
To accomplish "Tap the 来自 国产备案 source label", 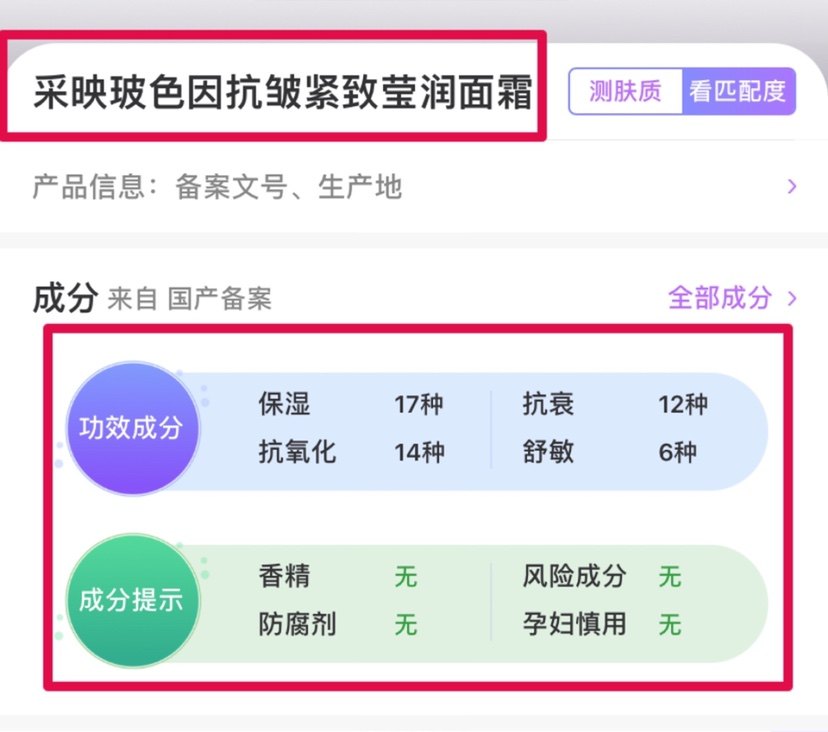I will (x=189, y=299).
